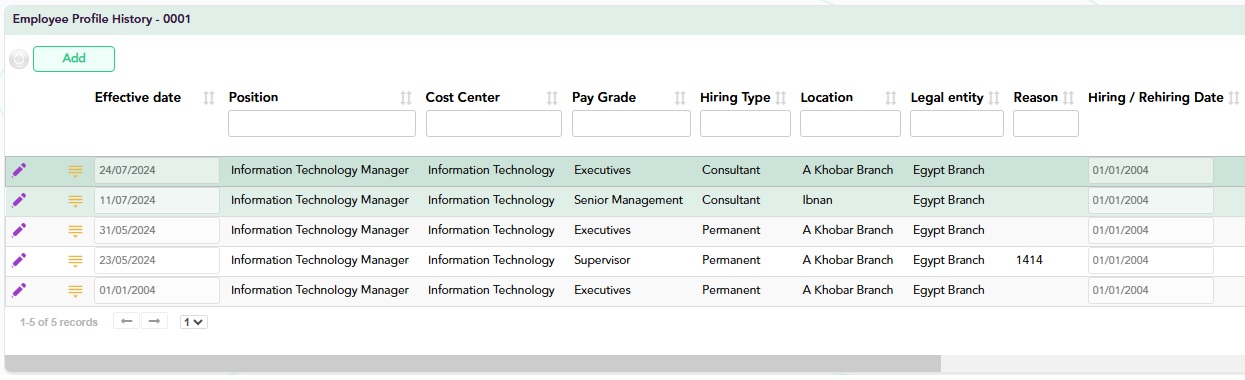The width and height of the screenshot is (1245, 380).
Task: Sort by Effective date column arrows
Action: 209,98
